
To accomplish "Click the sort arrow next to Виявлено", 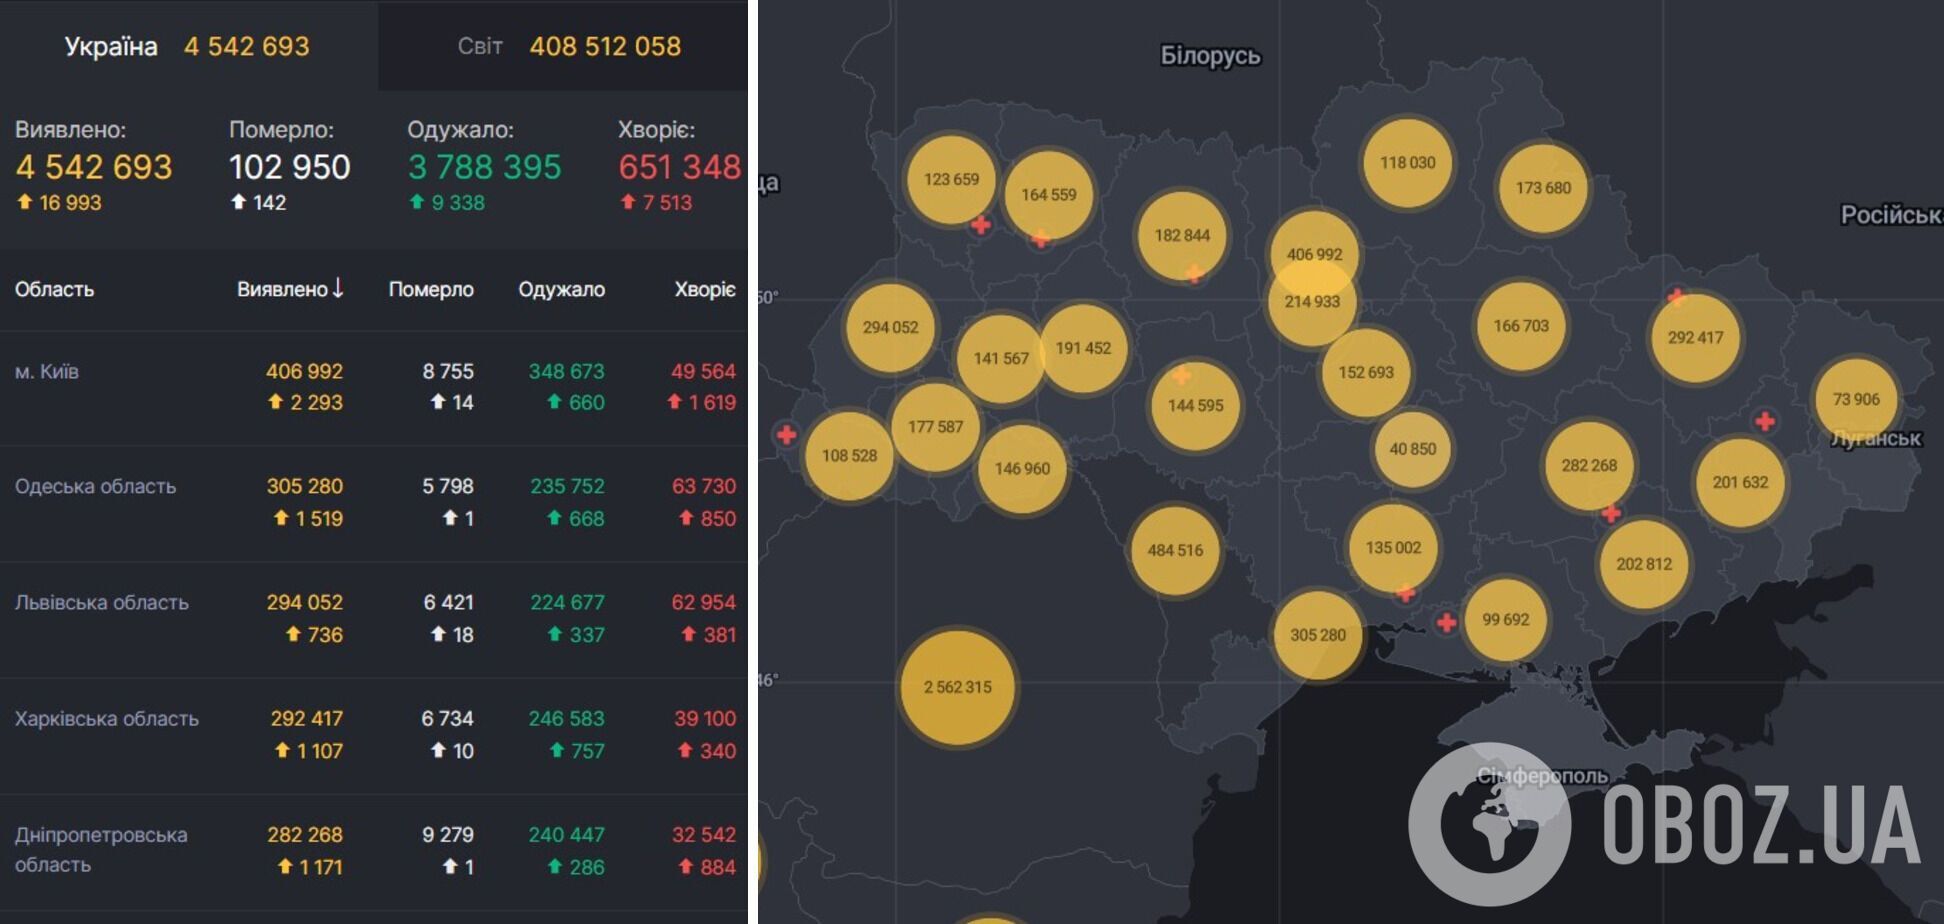I will click(338, 288).
